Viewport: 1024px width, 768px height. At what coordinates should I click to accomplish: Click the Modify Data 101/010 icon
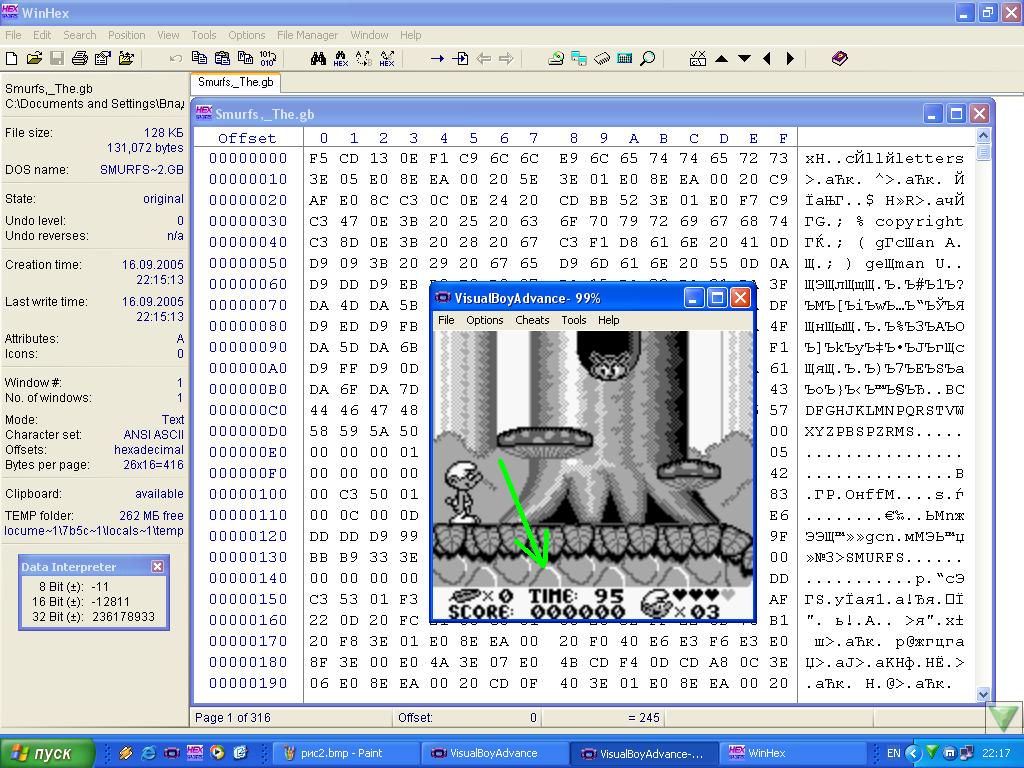(x=268, y=59)
